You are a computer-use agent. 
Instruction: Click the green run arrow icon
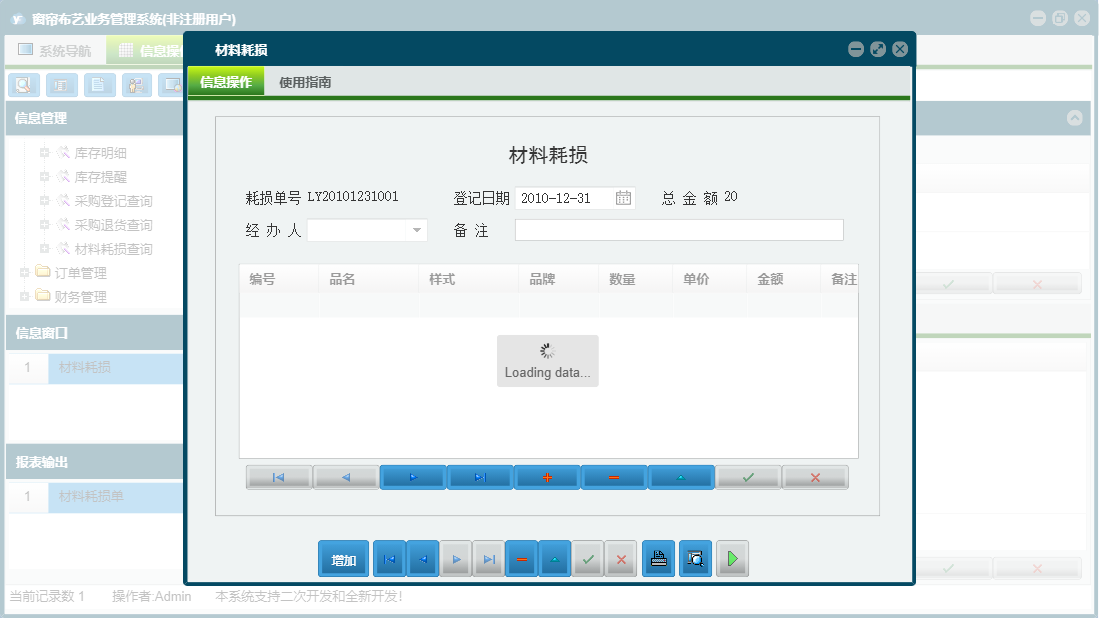[x=732, y=558]
